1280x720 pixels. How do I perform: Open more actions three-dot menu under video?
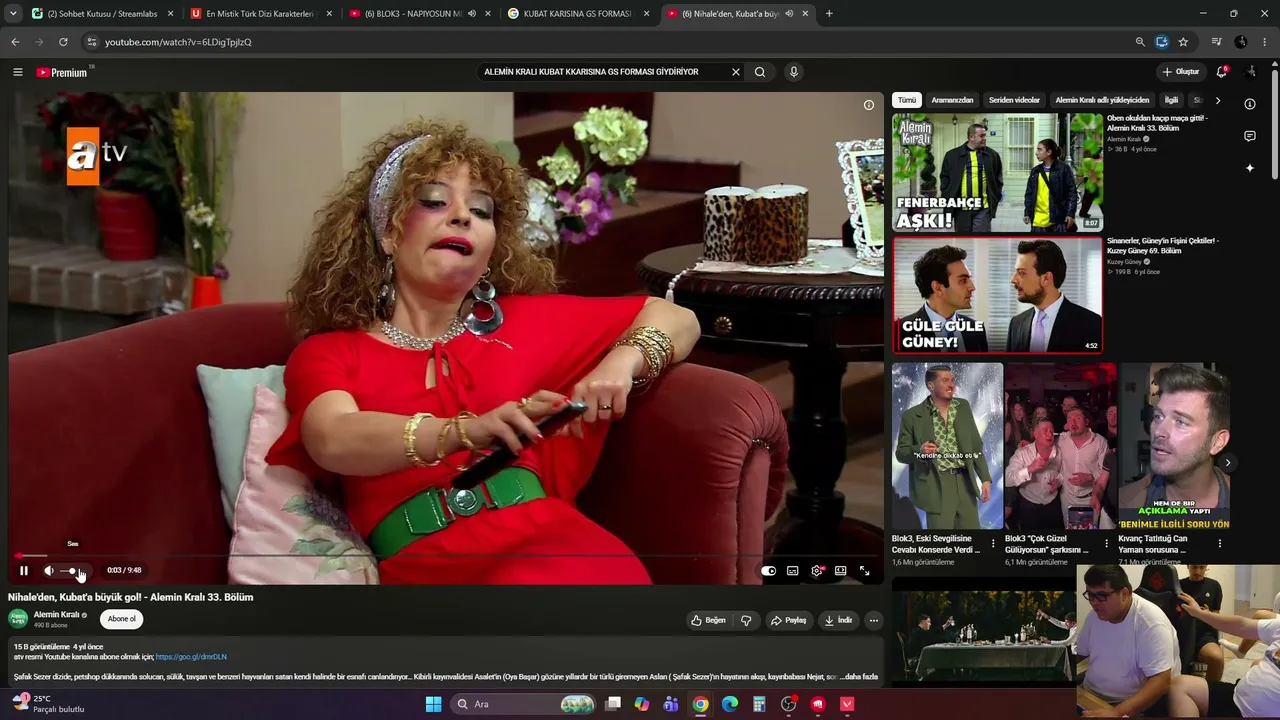[x=873, y=620]
